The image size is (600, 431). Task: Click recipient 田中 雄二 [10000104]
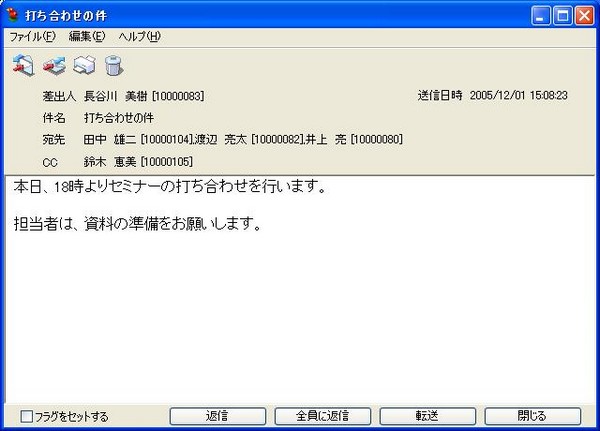pos(137,139)
